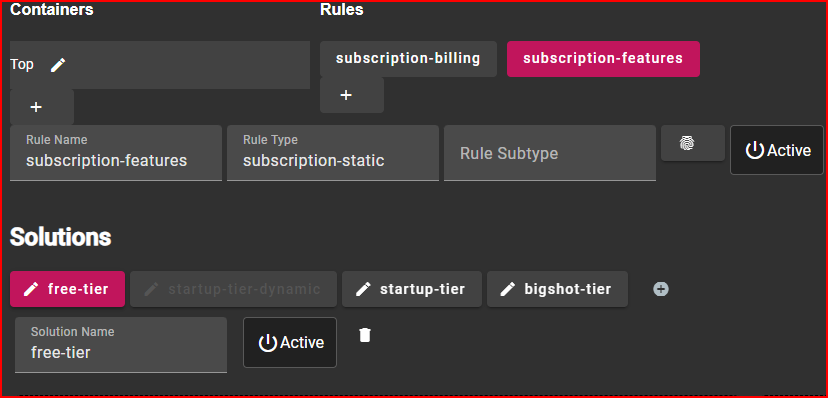Add a solution with the circled plus icon

point(661,289)
